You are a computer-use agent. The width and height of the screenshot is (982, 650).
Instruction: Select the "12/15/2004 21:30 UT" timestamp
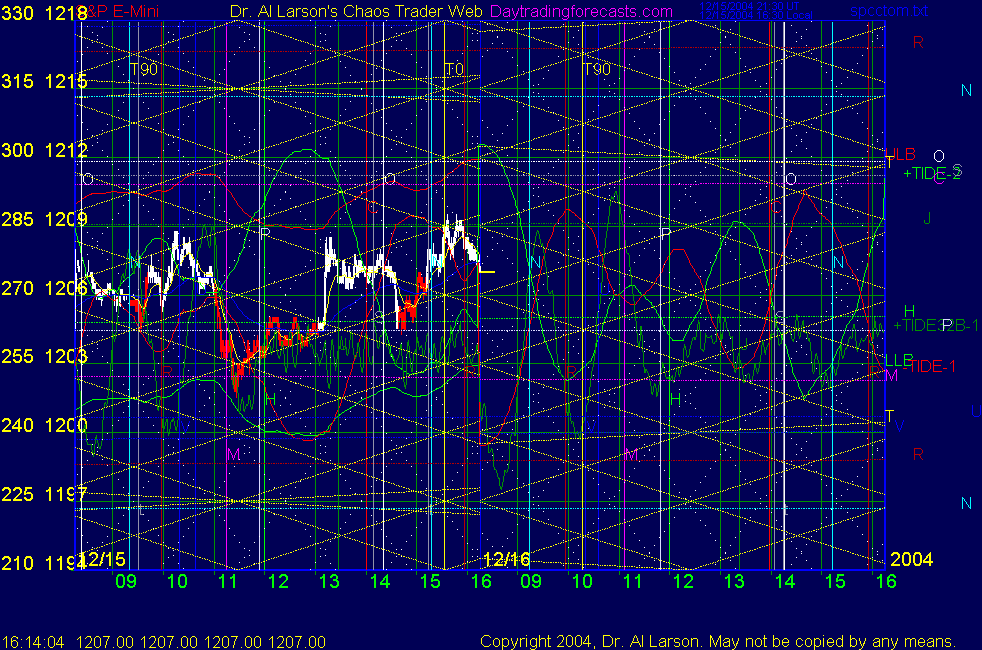749,6
